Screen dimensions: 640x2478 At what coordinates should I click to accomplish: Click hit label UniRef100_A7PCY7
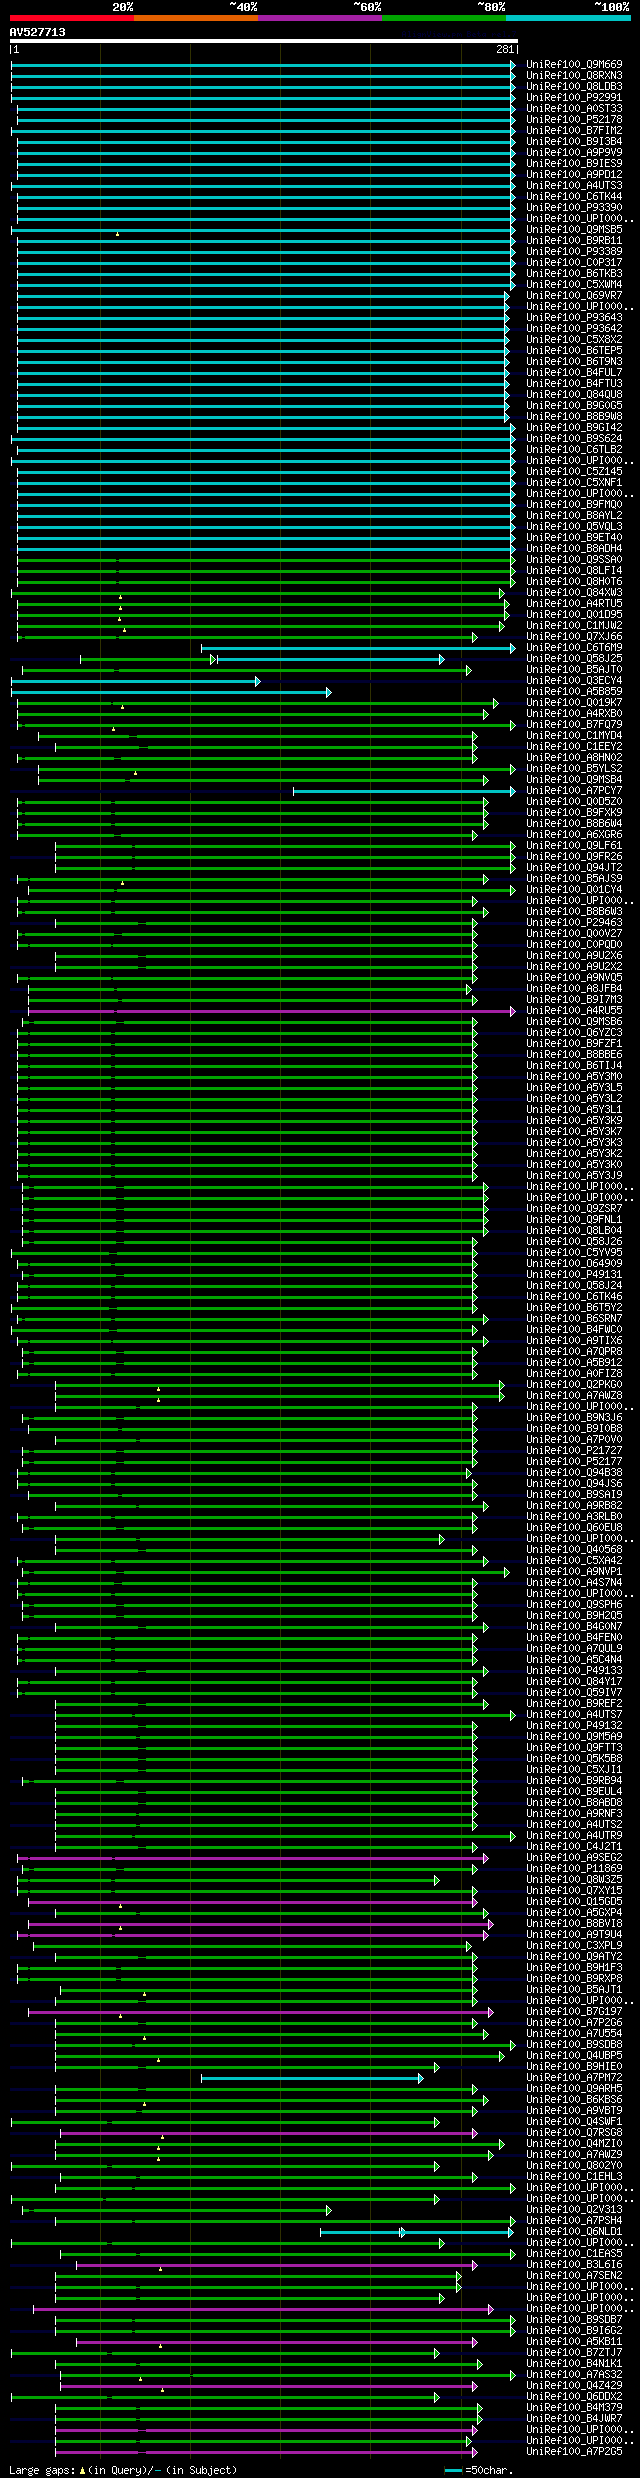coord(574,791)
